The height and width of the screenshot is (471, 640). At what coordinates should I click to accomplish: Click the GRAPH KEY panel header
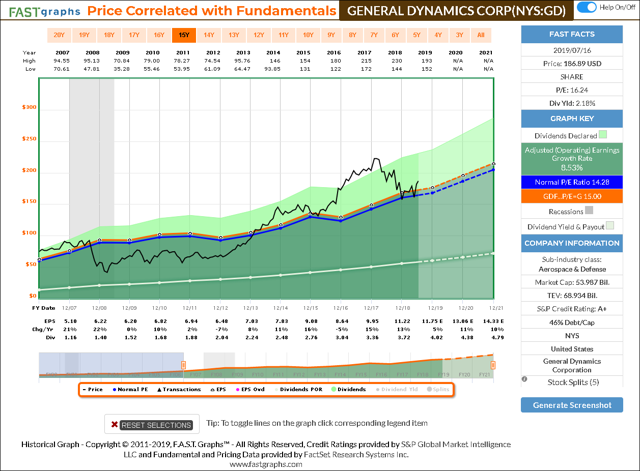[572, 119]
